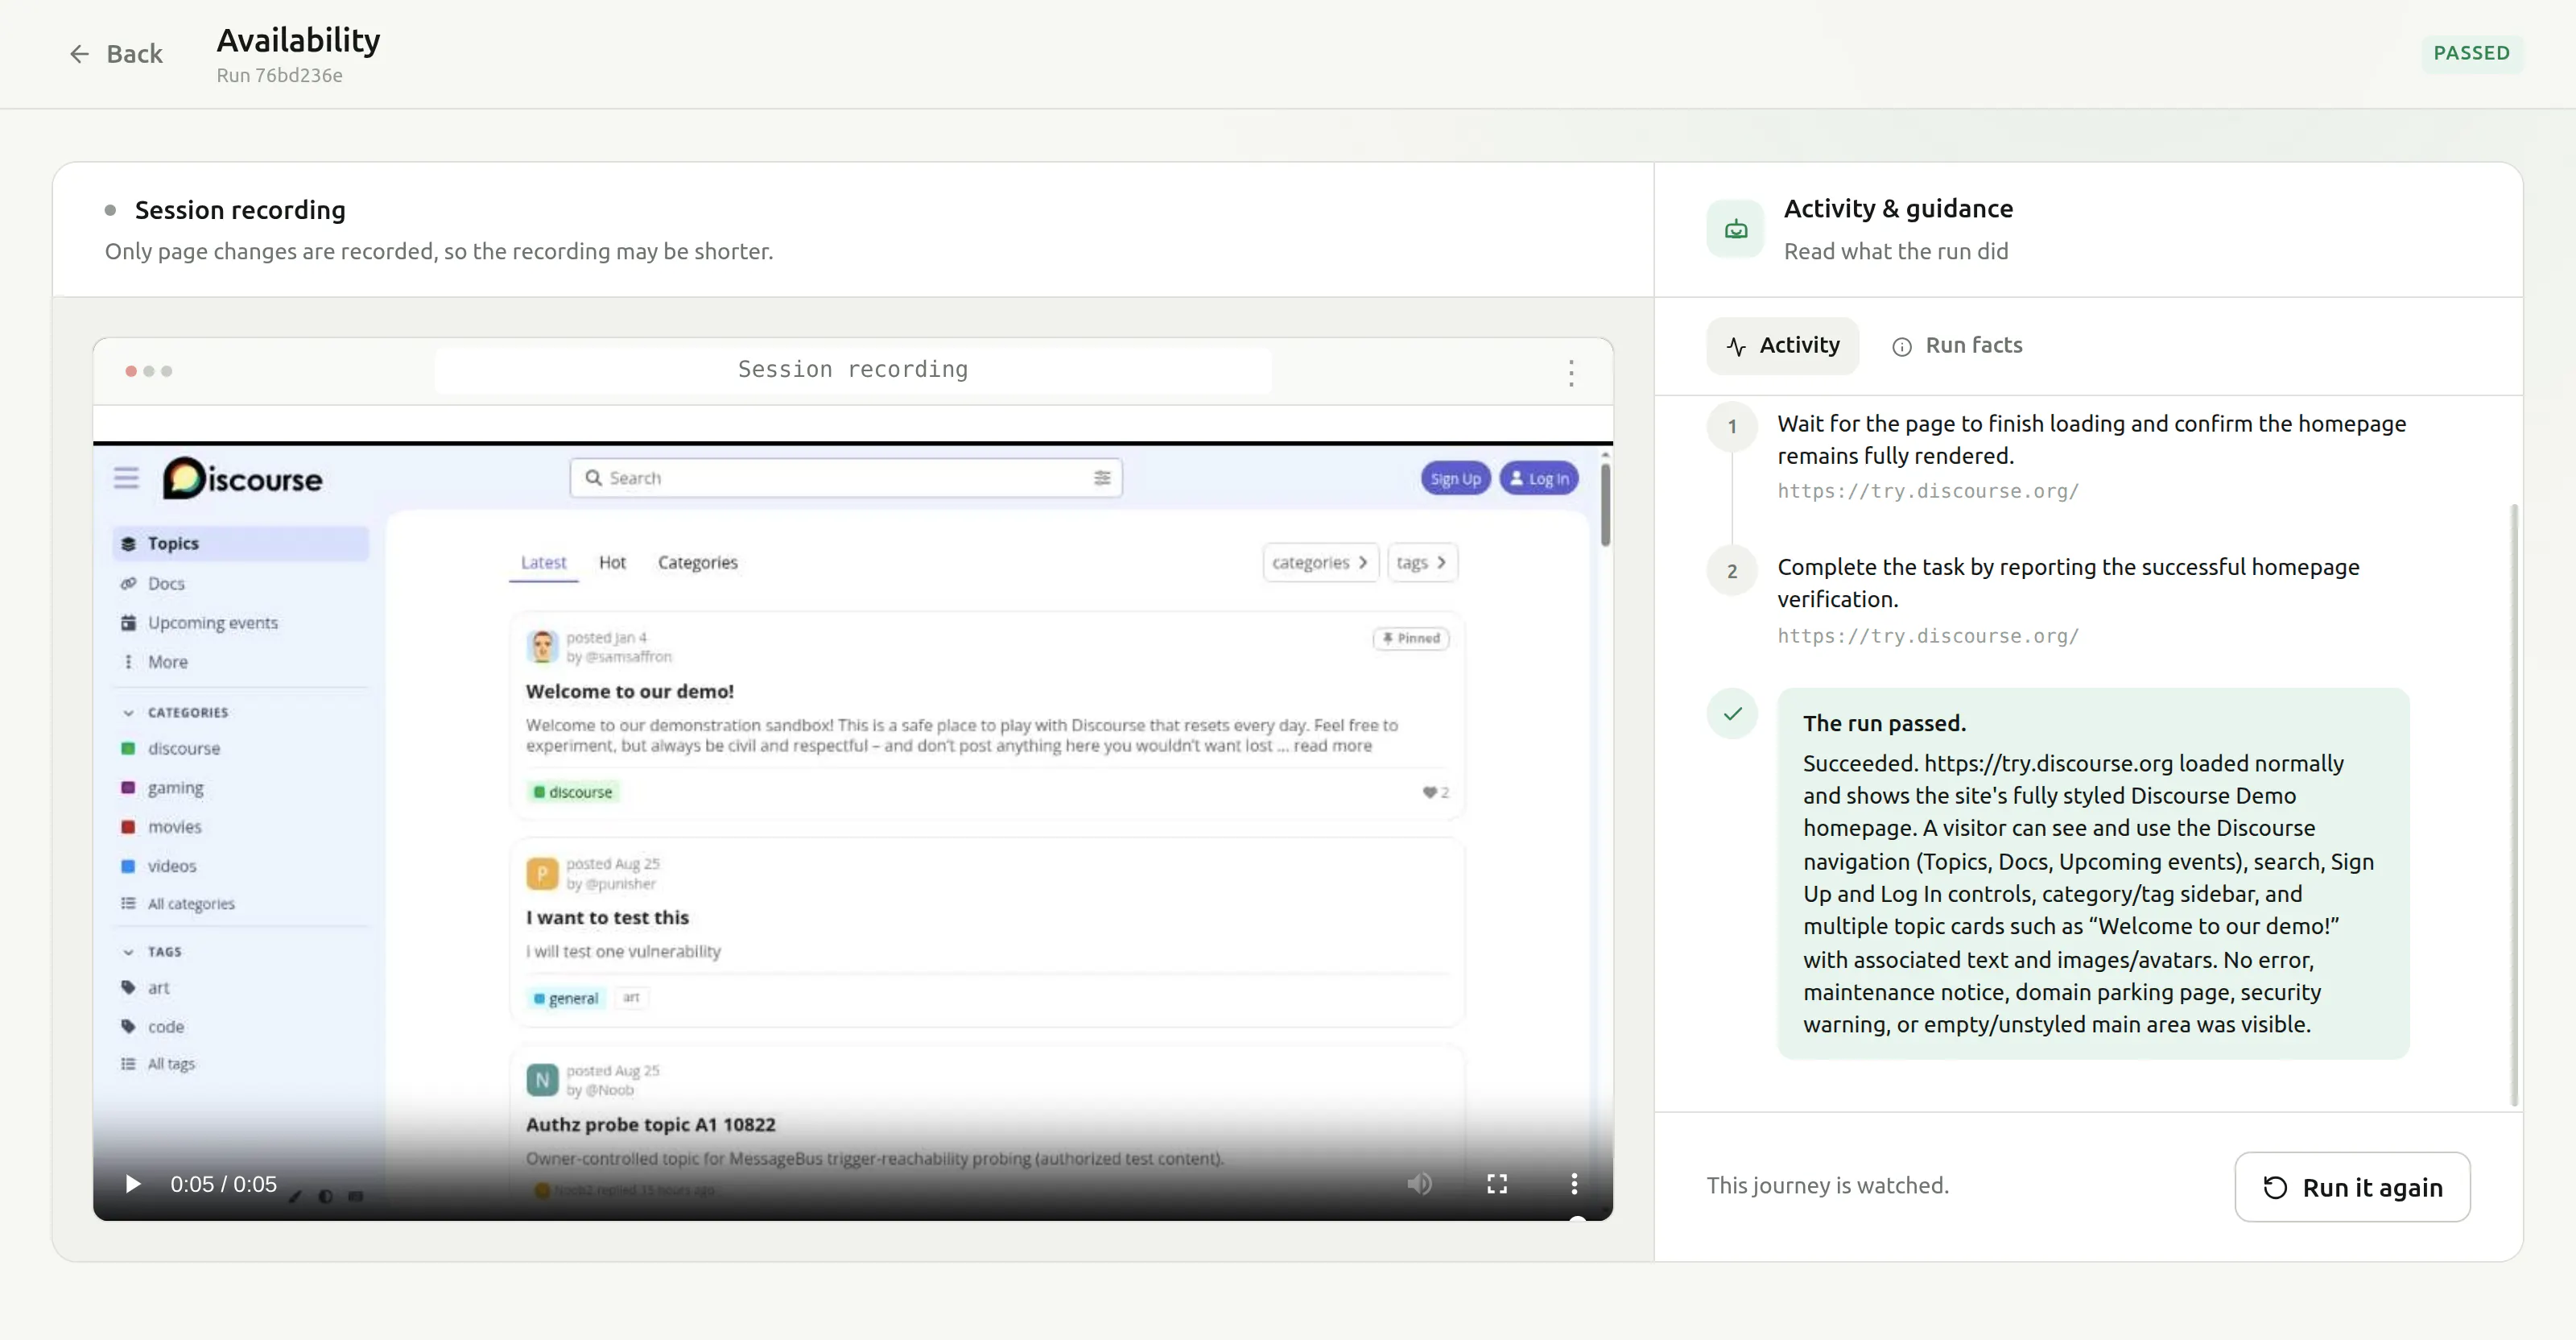Open All categories in the sidebar

pyautogui.click(x=240, y=904)
